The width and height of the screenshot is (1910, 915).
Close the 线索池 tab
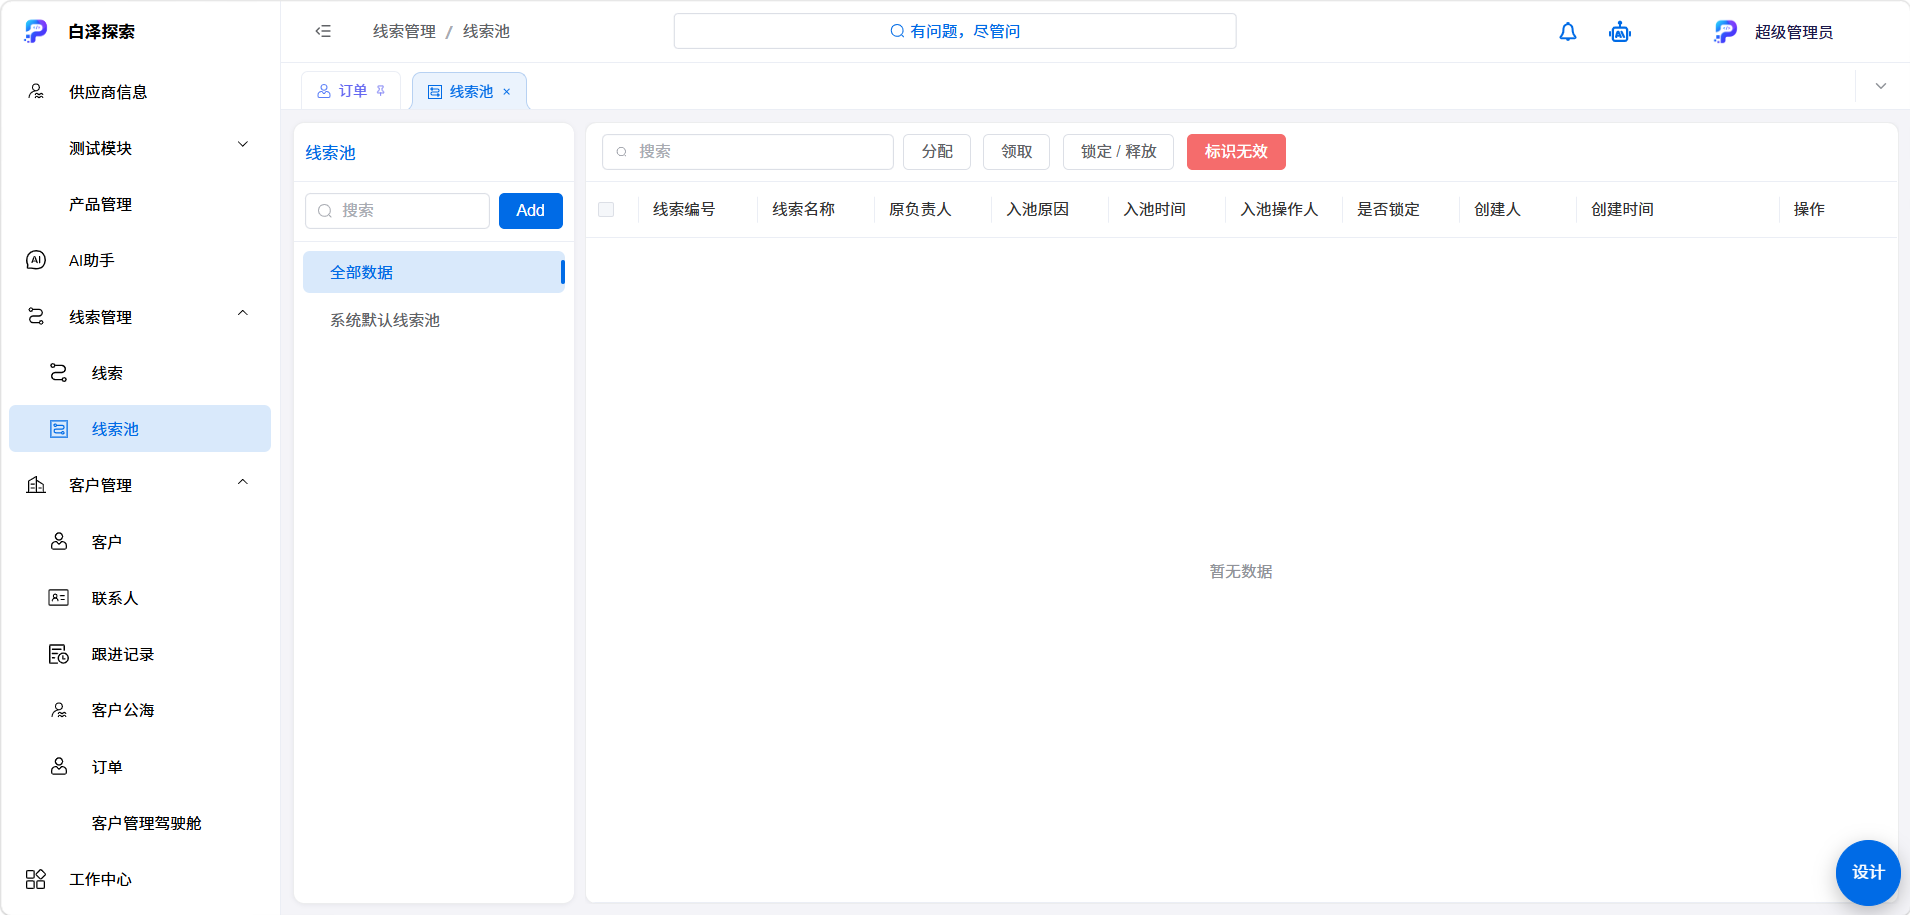[507, 92]
